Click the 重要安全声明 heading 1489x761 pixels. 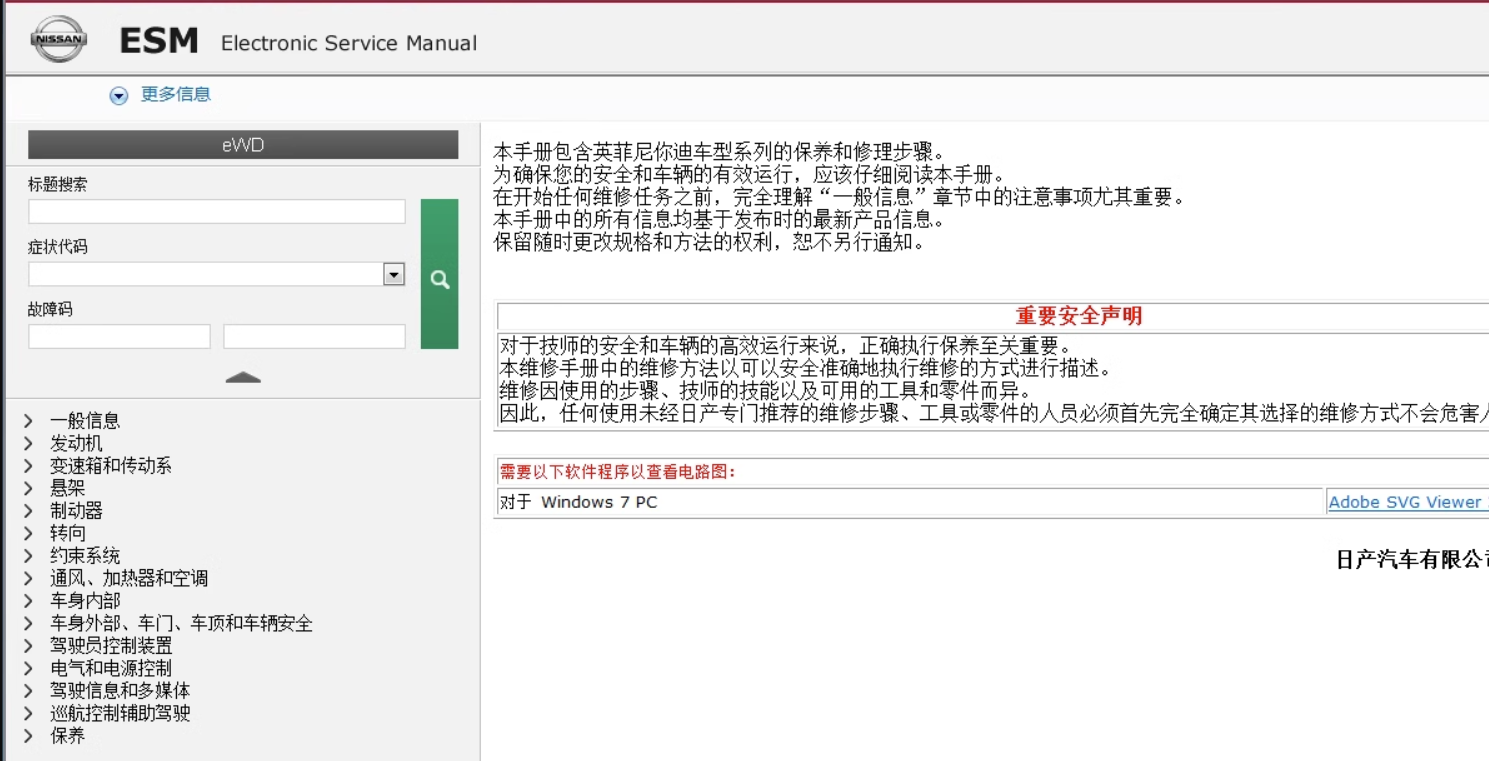pyautogui.click(x=1079, y=316)
